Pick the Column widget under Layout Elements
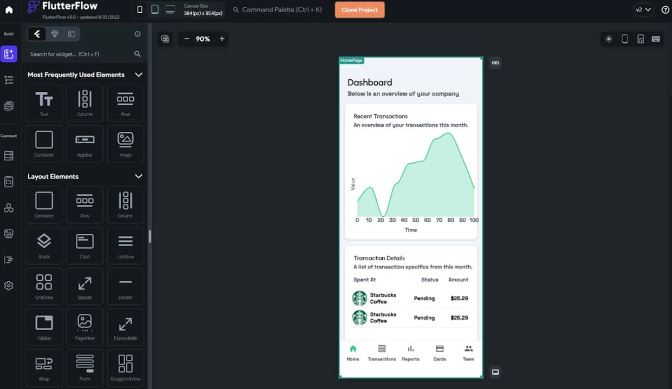The width and height of the screenshot is (672, 389). tap(126, 204)
